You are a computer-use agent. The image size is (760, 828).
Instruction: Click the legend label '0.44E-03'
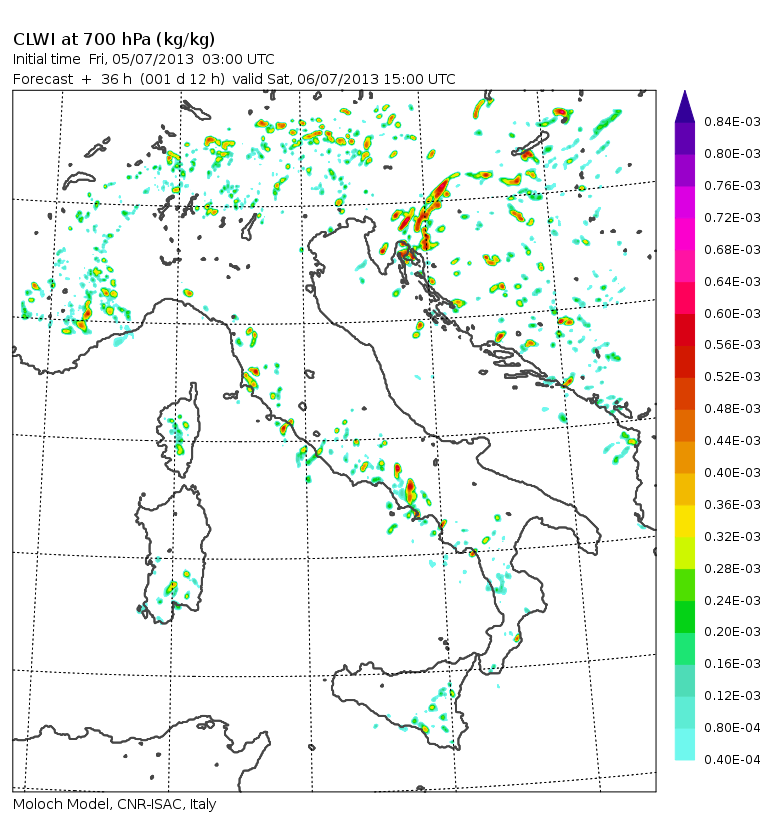732,440
